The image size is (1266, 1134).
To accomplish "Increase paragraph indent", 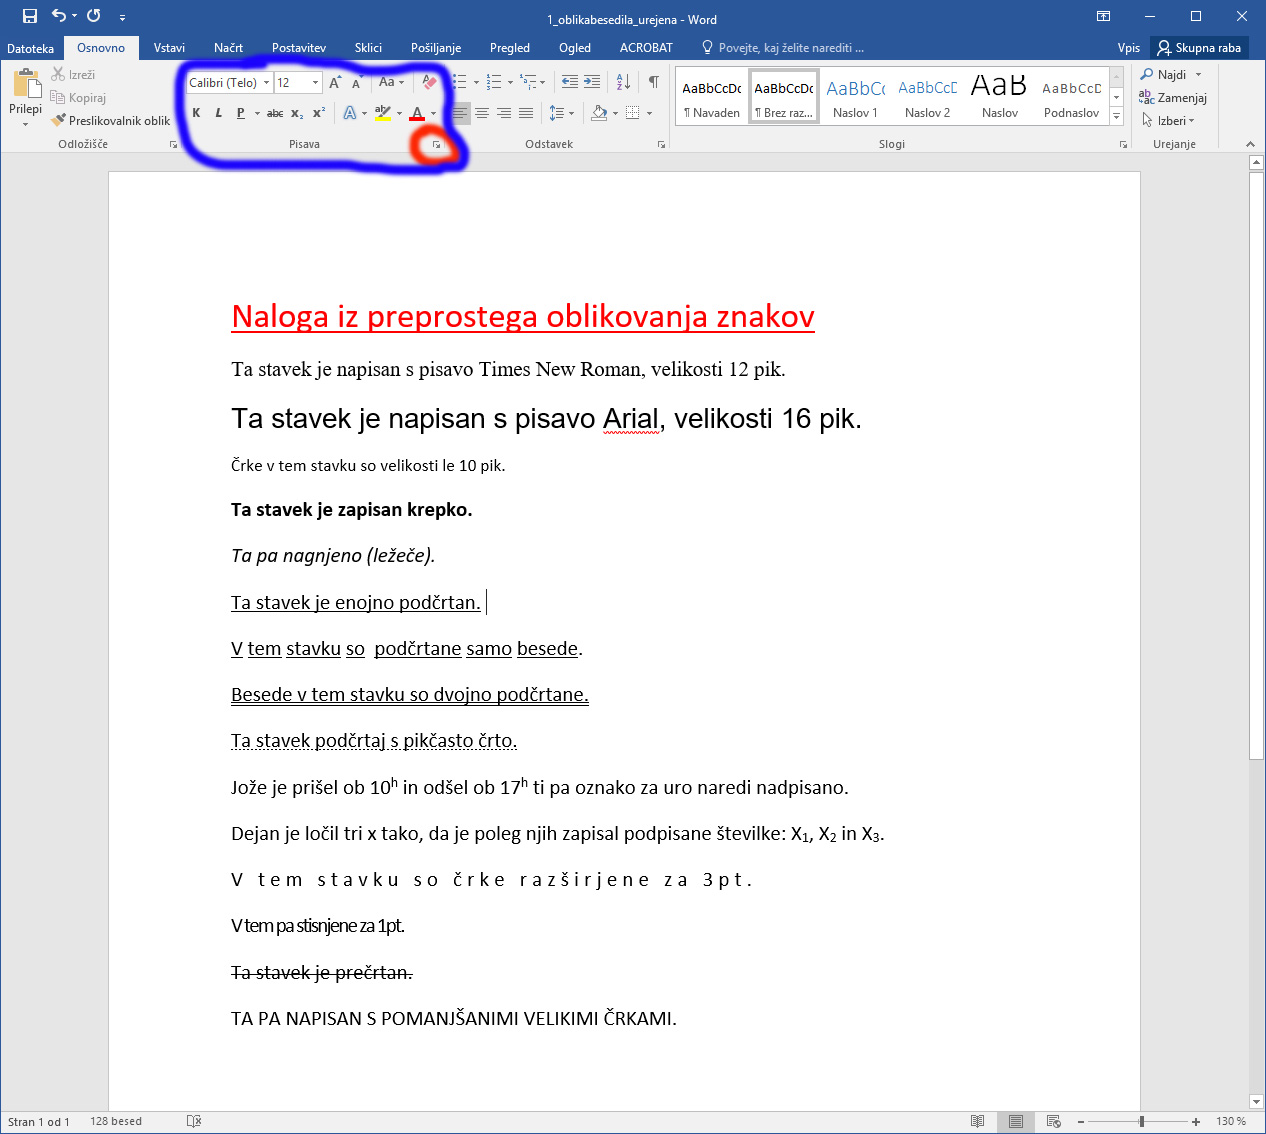I will click(x=592, y=83).
